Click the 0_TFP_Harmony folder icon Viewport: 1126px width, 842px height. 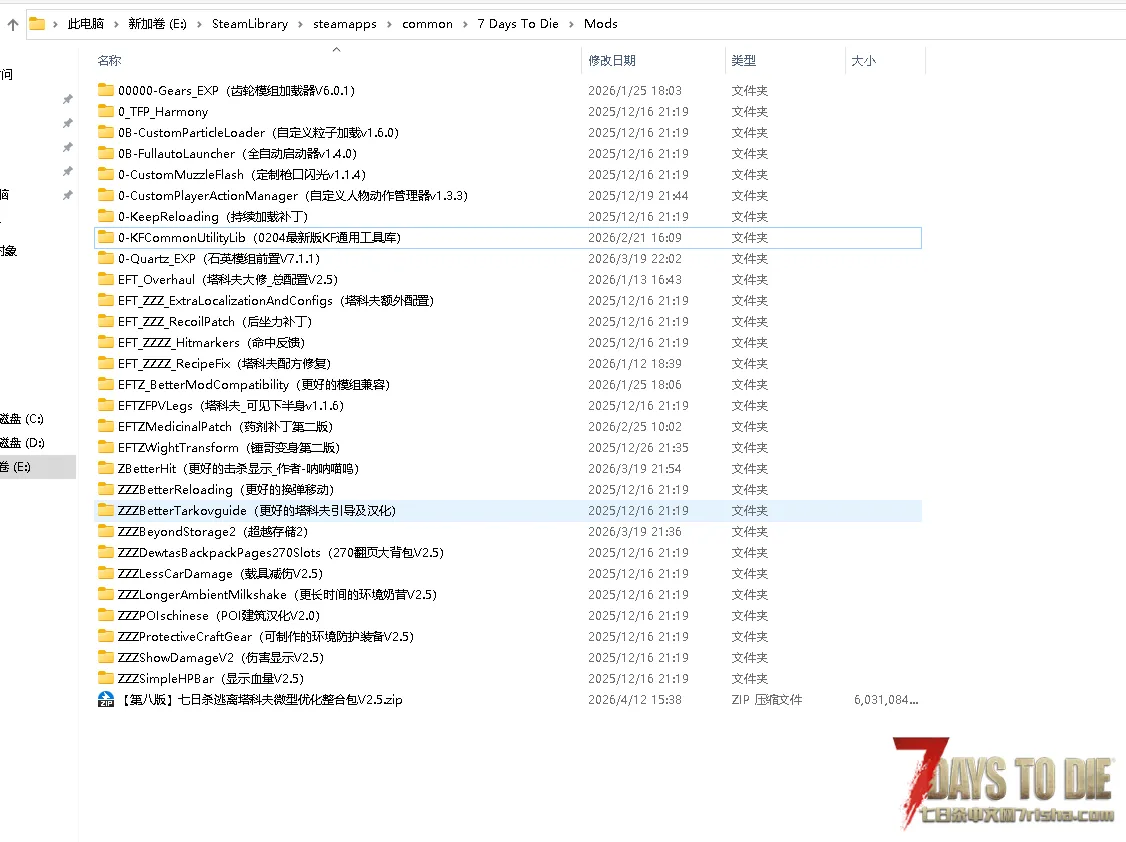coord(106,112)
